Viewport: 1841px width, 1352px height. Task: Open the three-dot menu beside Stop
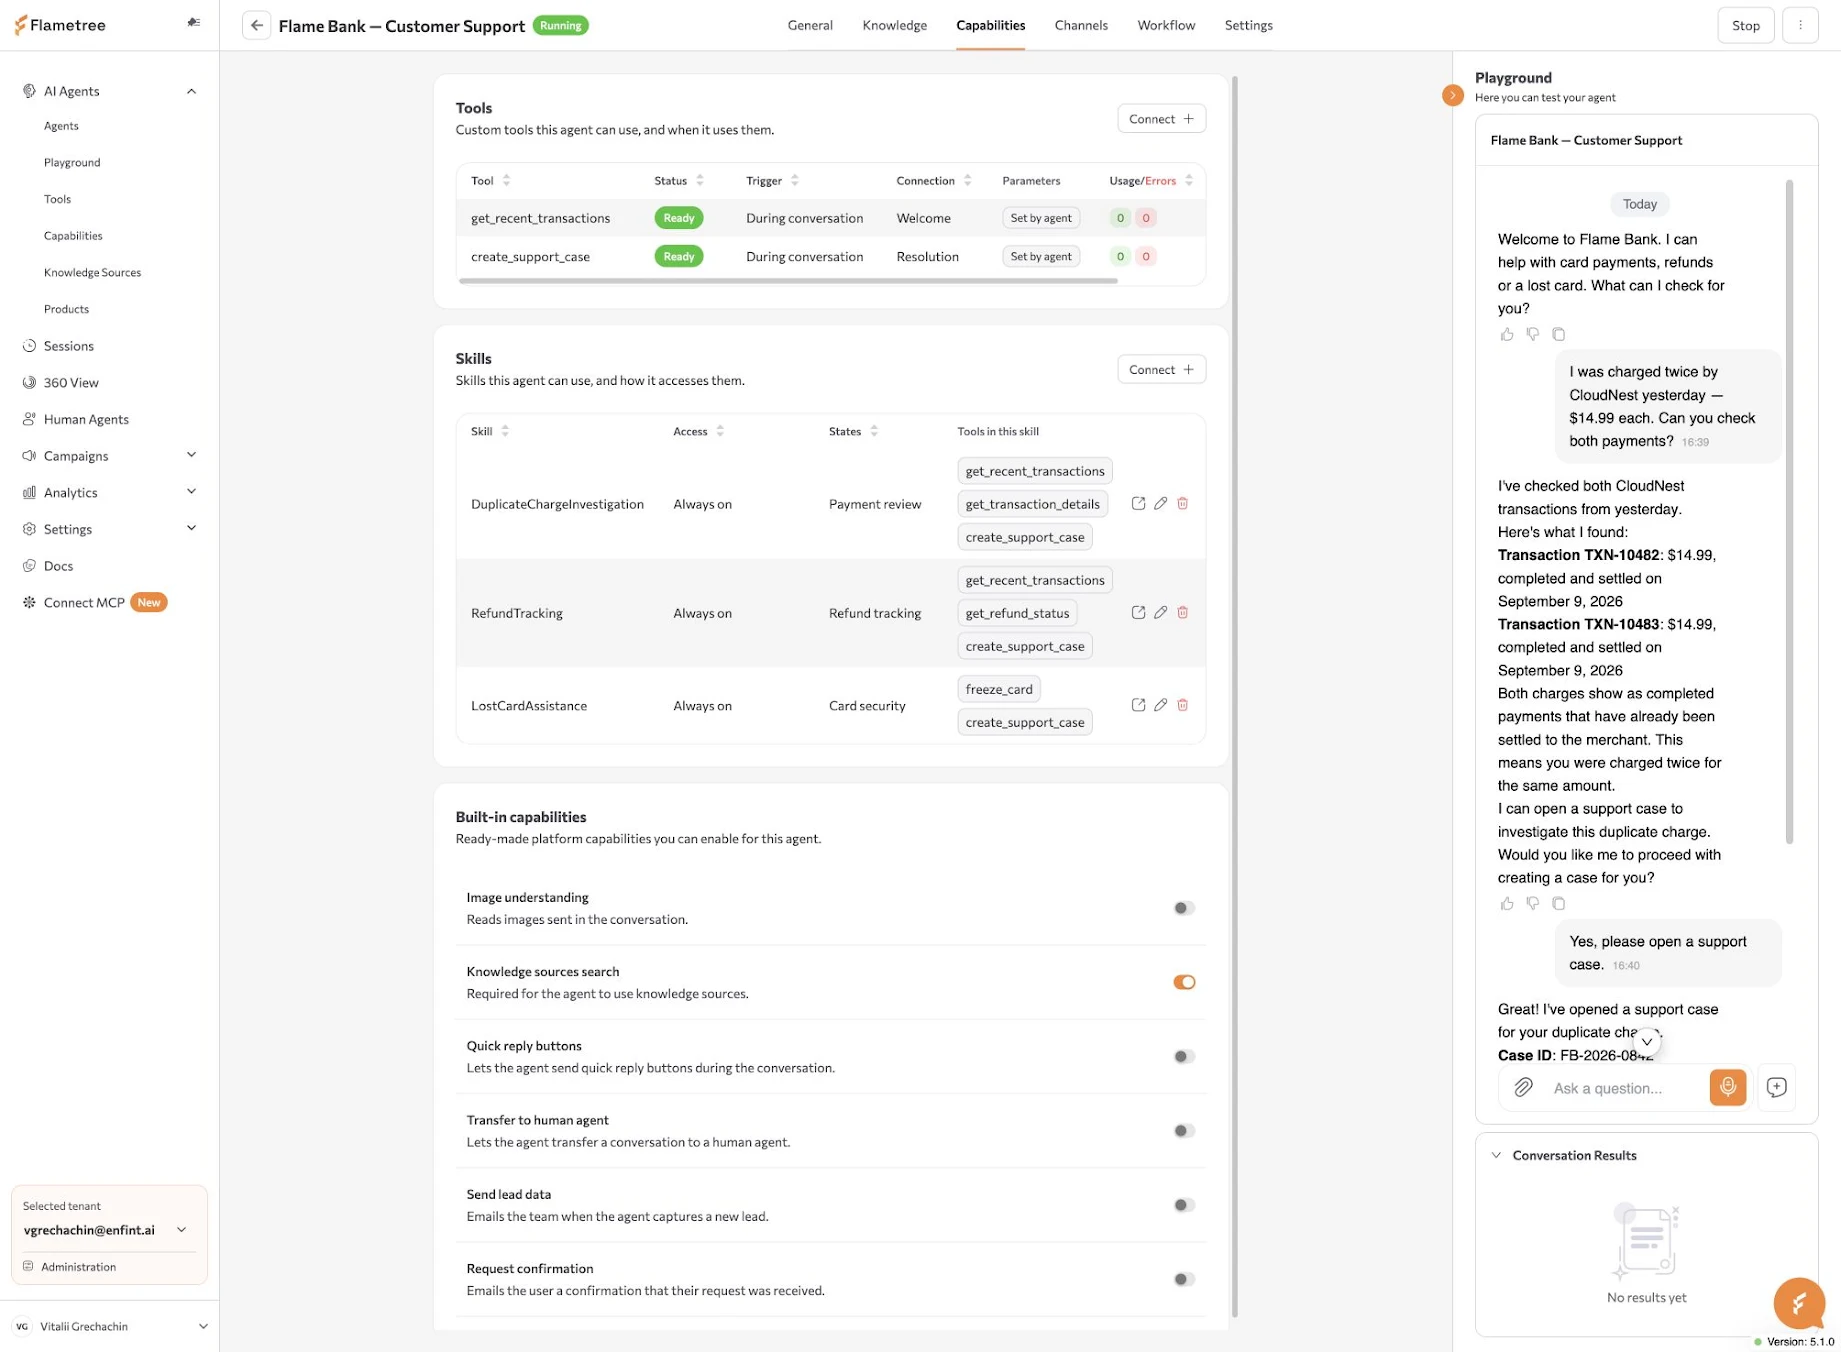pyautogui.click(x=1800, y=25)
